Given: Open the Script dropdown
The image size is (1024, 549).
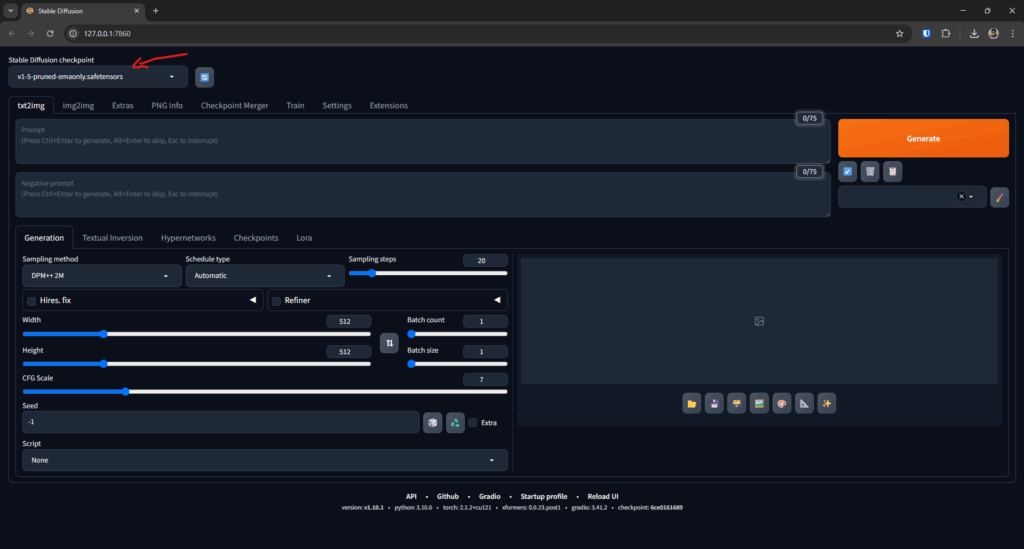Looking at the screenshot, I should coord(264,460).
